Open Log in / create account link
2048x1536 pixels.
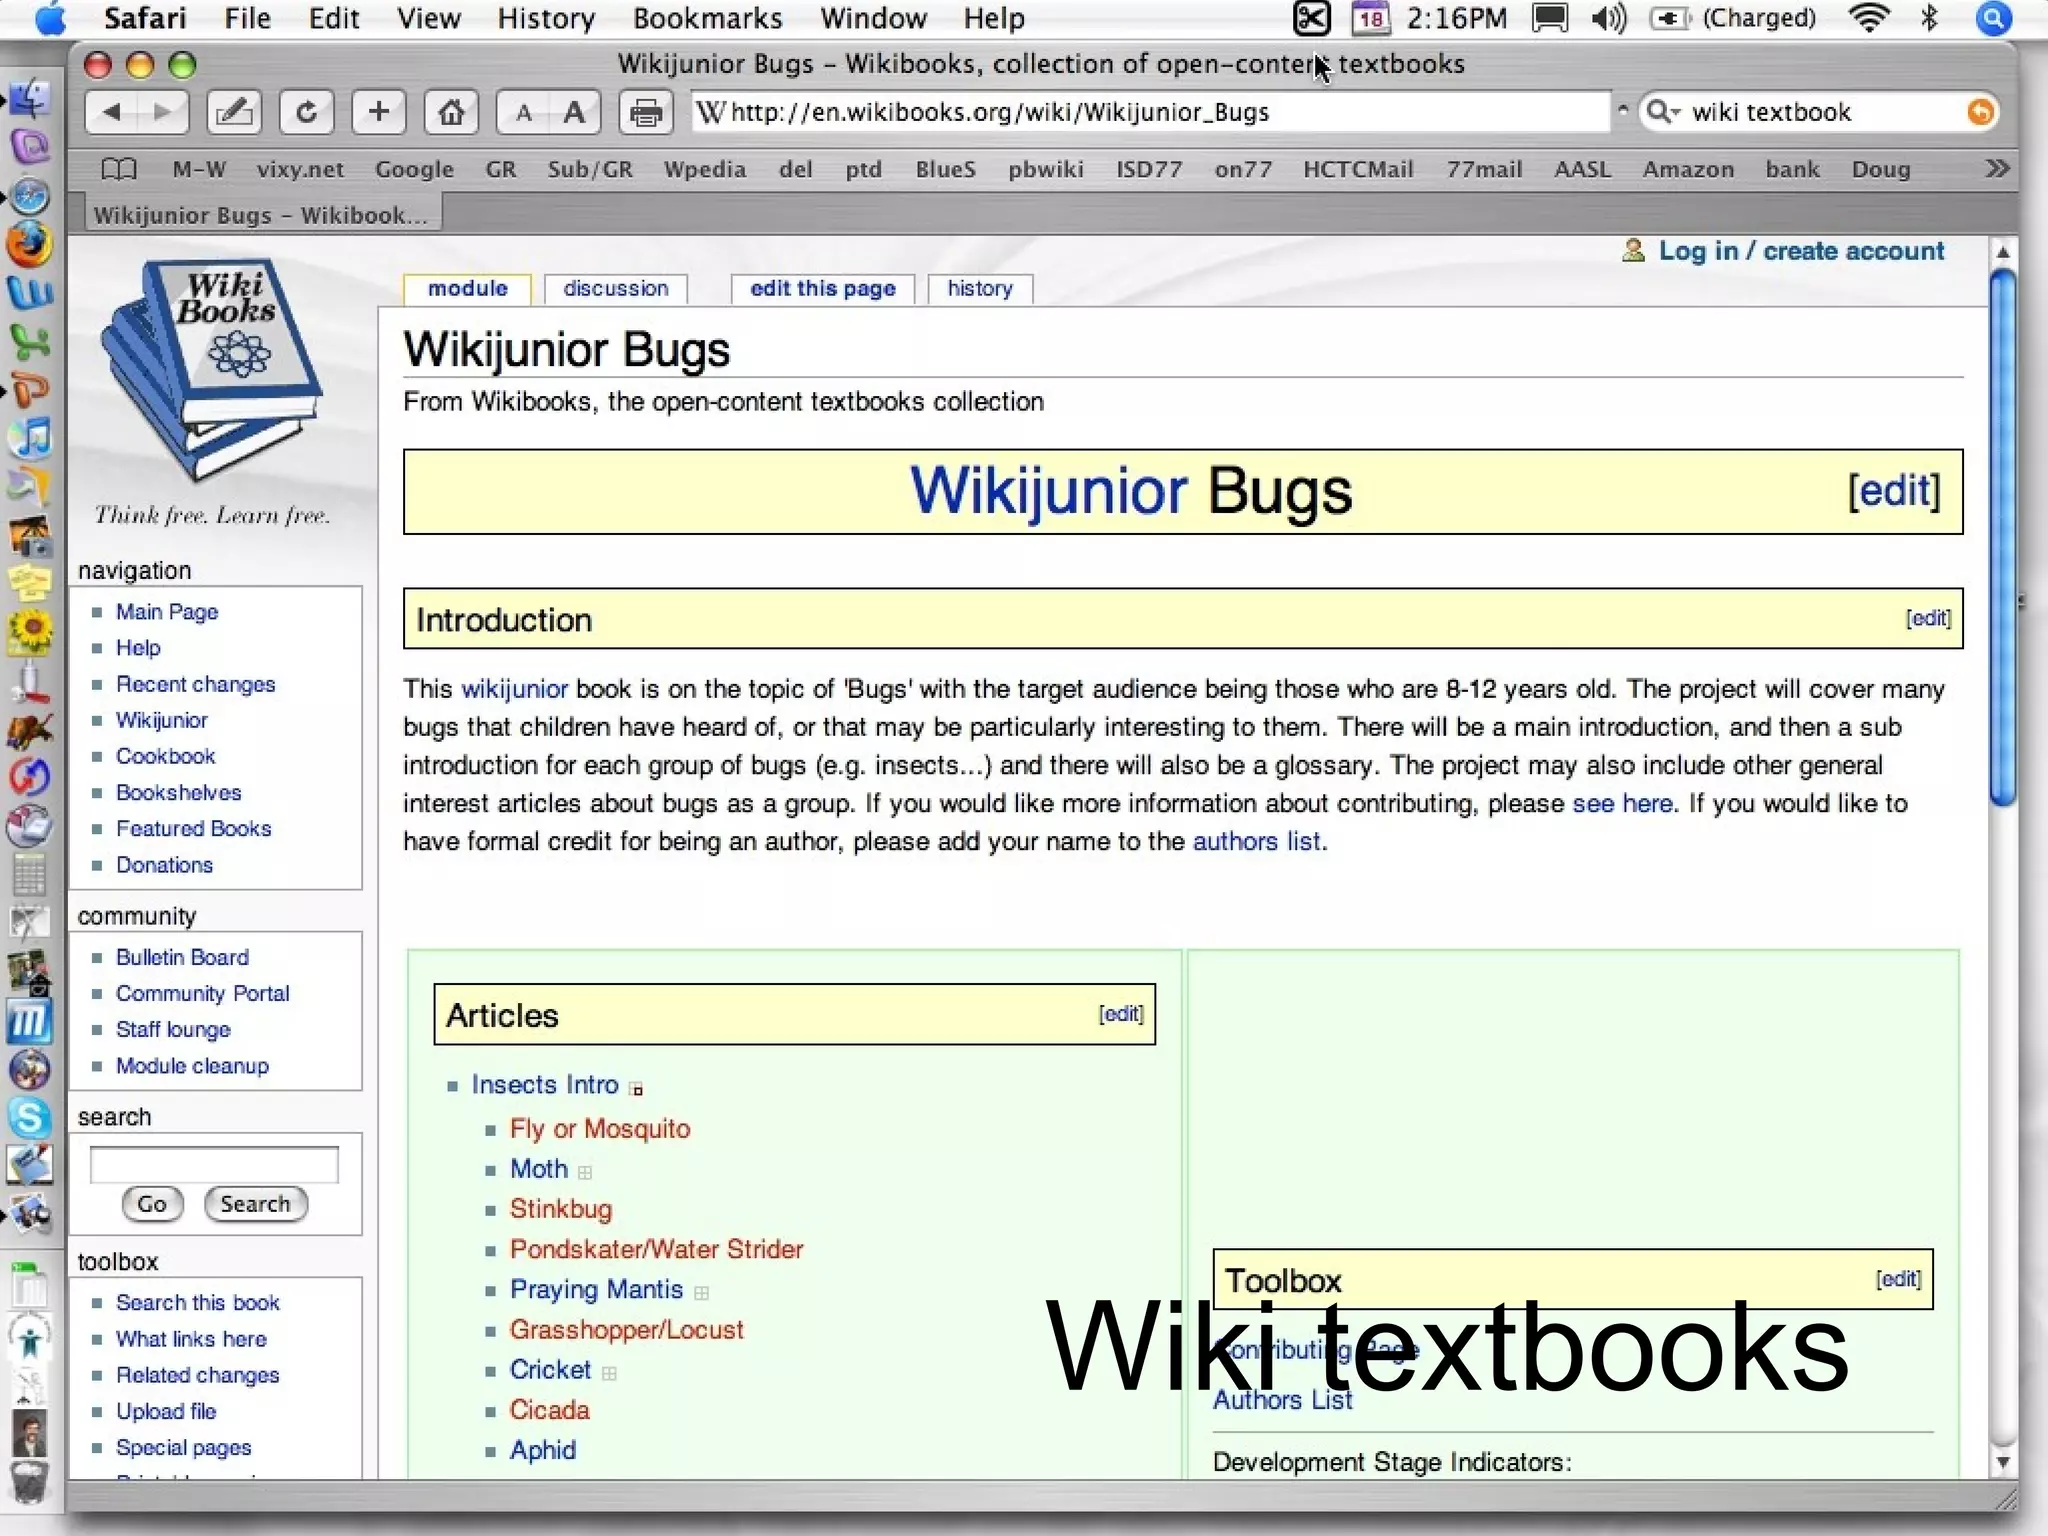tap(1801, 250)
